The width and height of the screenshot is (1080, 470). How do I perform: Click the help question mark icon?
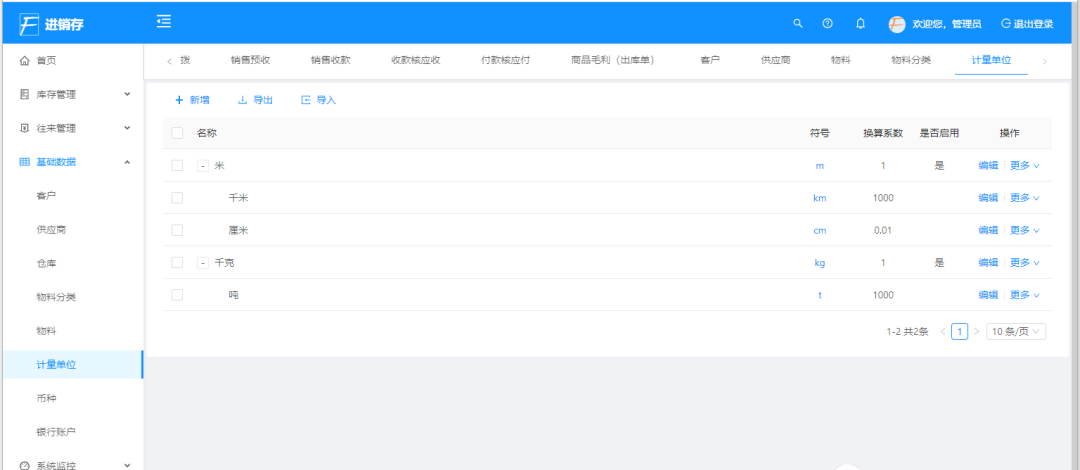pos(828,23)
